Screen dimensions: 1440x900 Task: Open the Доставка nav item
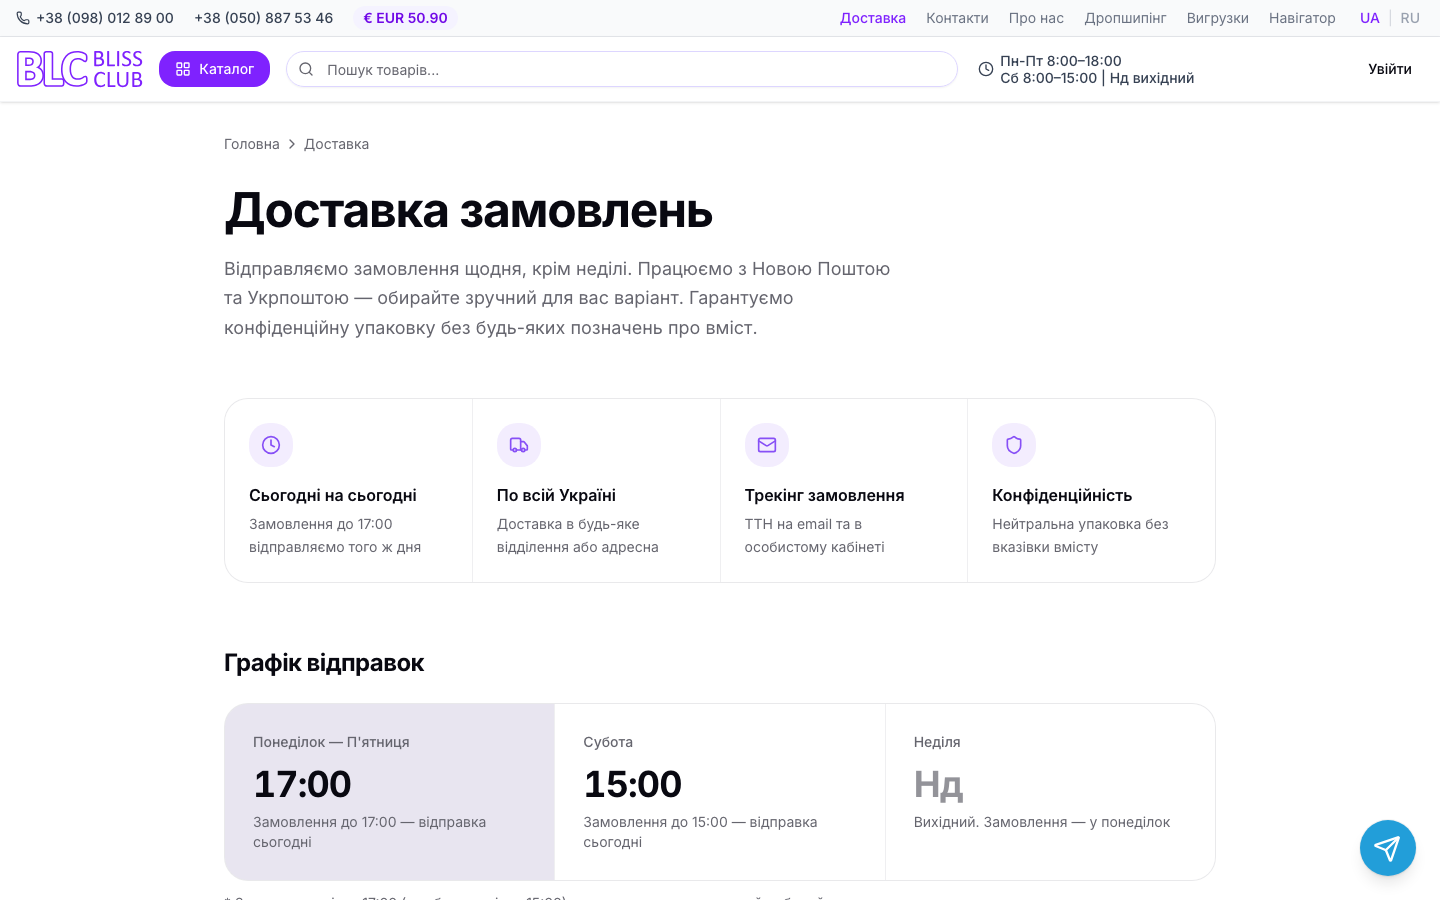873,18
